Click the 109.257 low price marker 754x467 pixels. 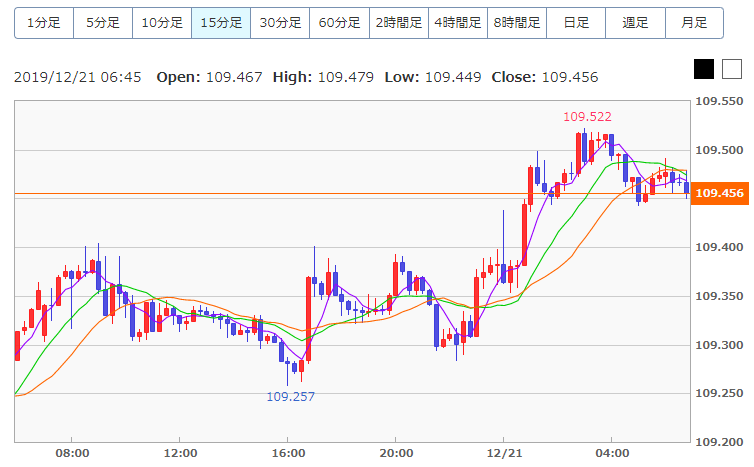click(291, 397)
